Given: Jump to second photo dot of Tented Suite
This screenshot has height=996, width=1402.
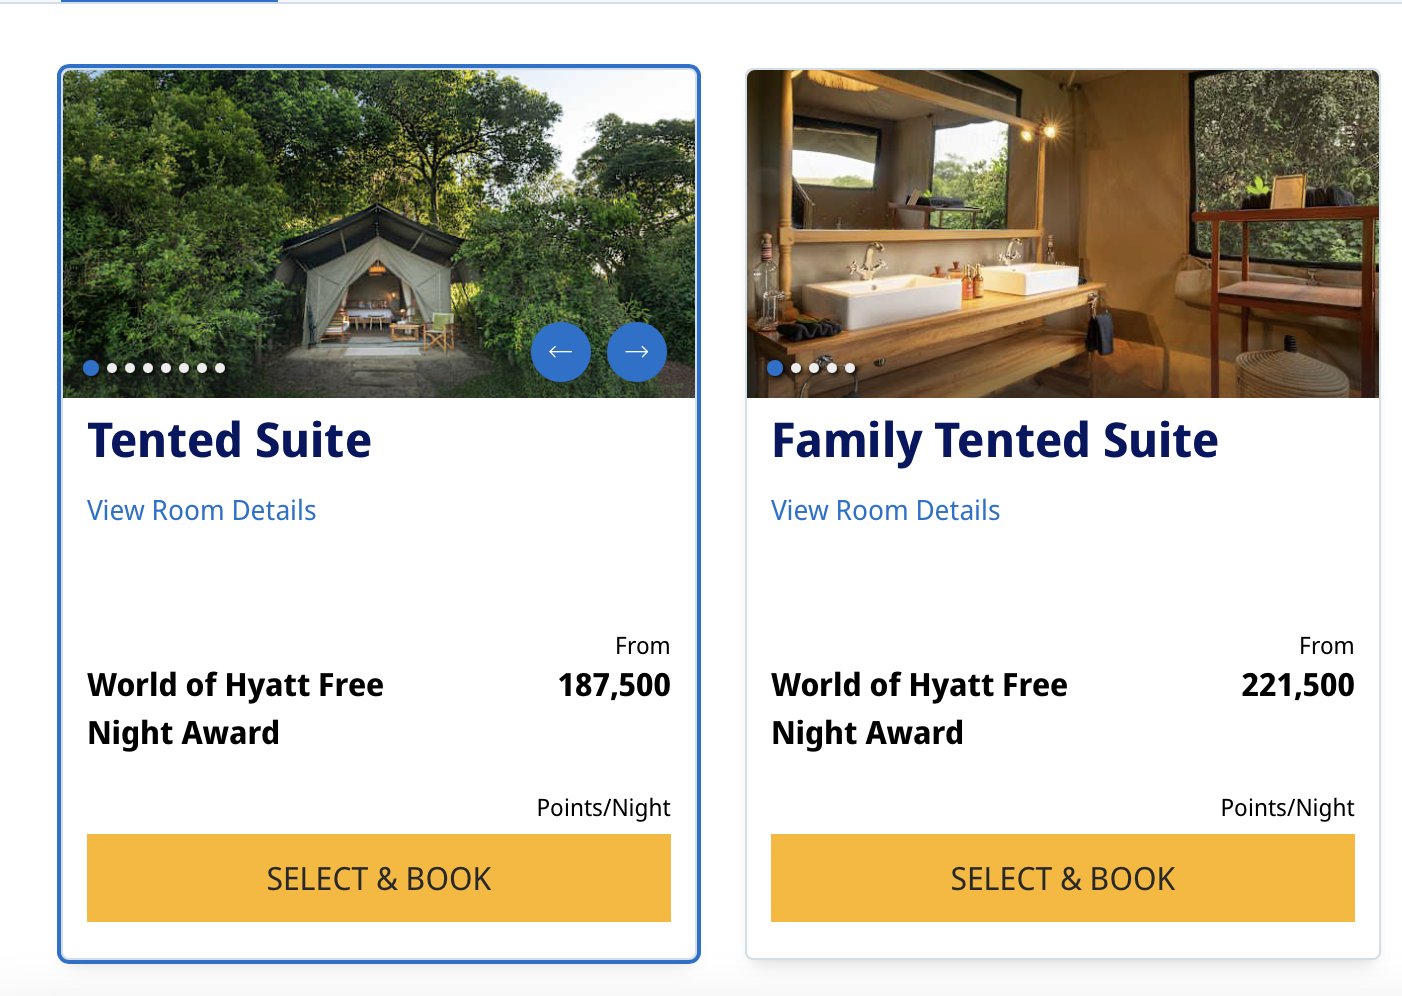Looking at the screenshot, I should (x=112, y=368).
